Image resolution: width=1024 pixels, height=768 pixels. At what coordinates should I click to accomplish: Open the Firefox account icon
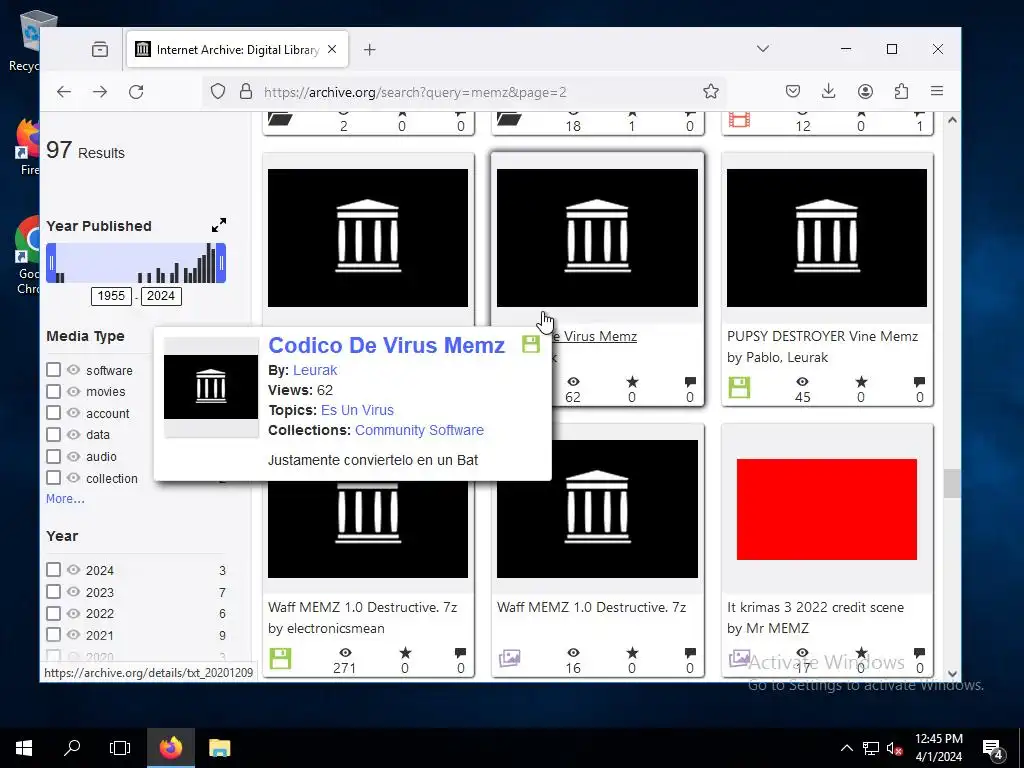pyautogui.click(x=865, y=91)
